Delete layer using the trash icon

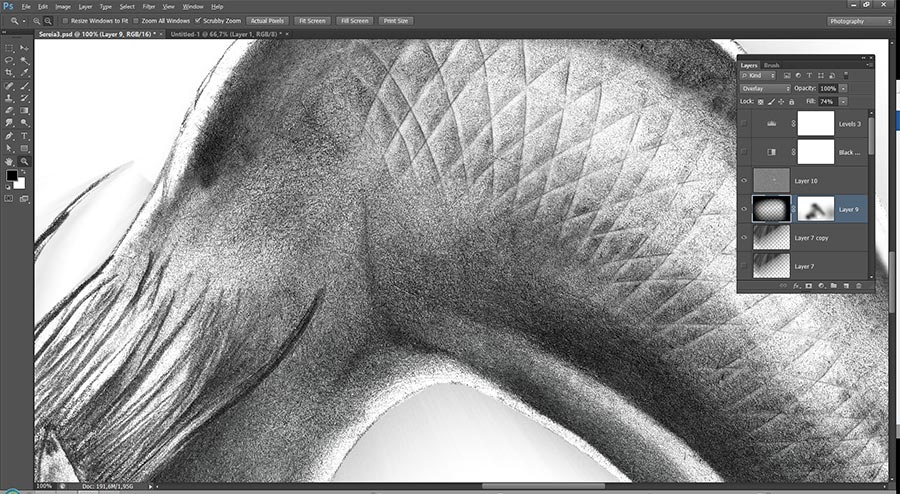[858, 286]
